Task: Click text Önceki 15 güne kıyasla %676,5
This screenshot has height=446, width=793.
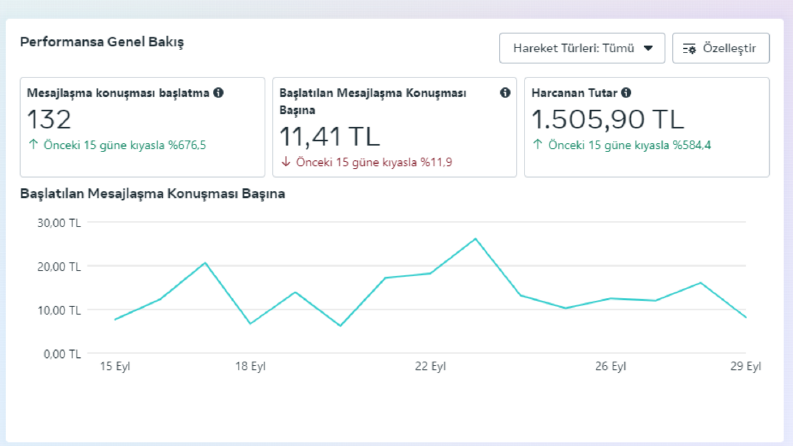Action: point(124,145)
